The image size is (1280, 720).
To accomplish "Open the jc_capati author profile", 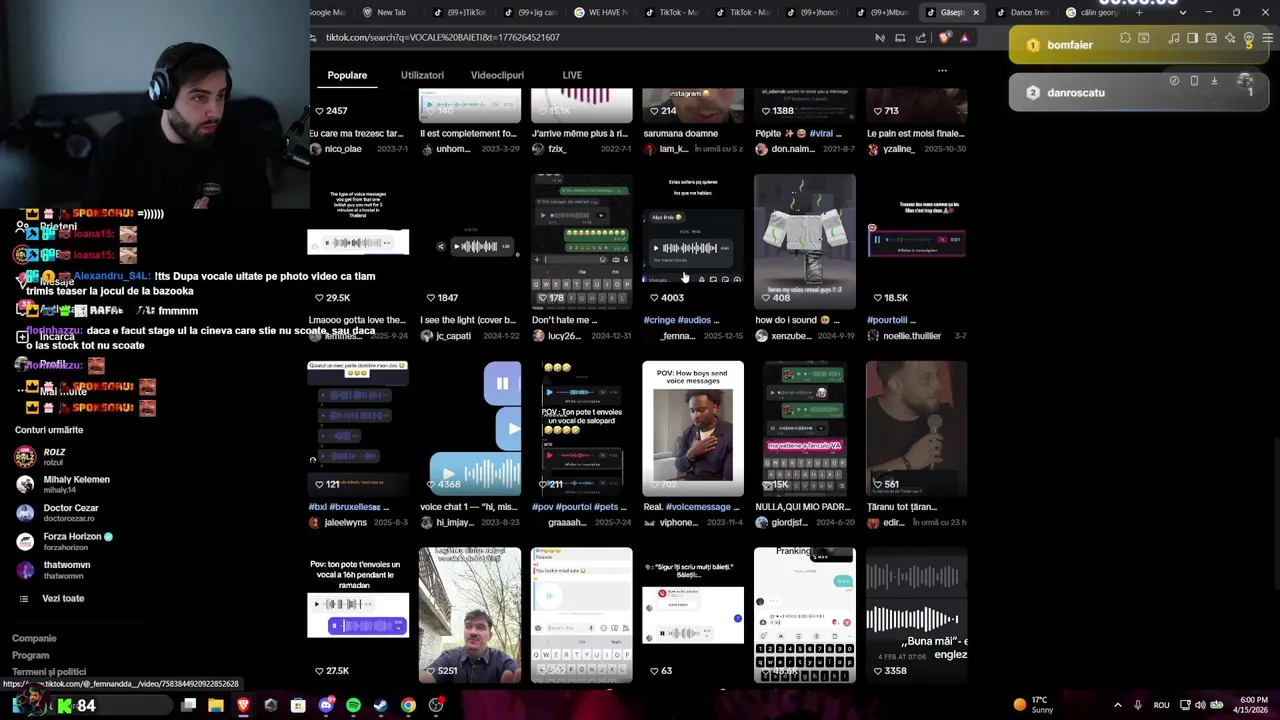I will (x=453, y=336).
